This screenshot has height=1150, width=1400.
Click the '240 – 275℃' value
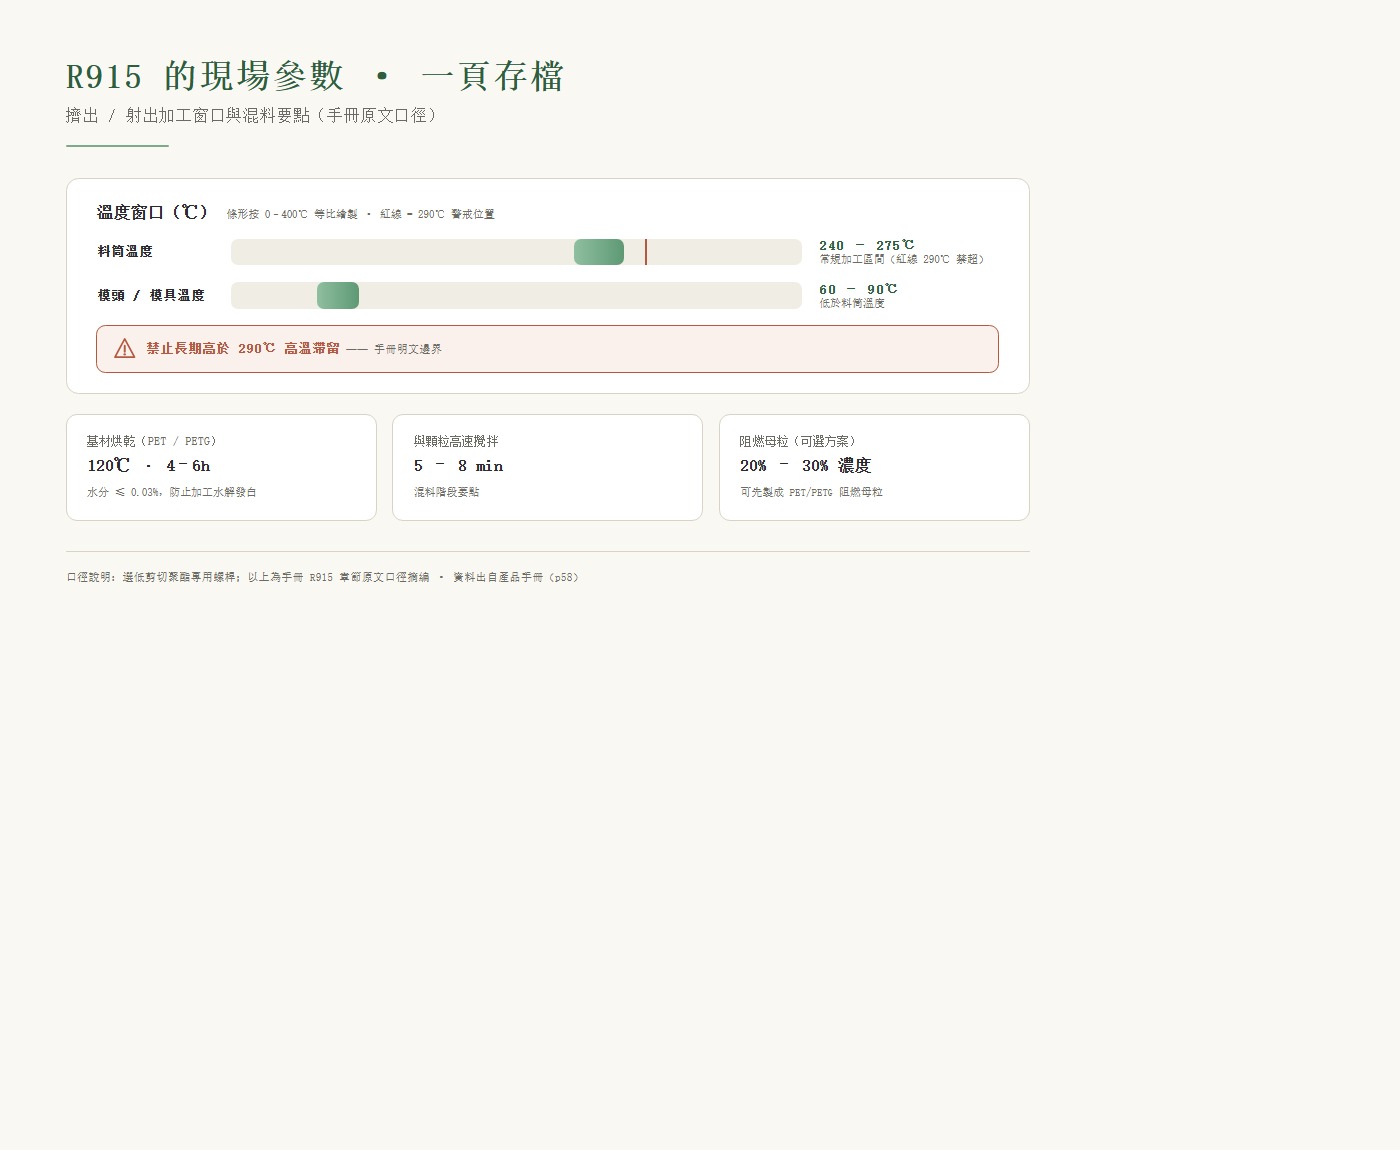[866, 245]
